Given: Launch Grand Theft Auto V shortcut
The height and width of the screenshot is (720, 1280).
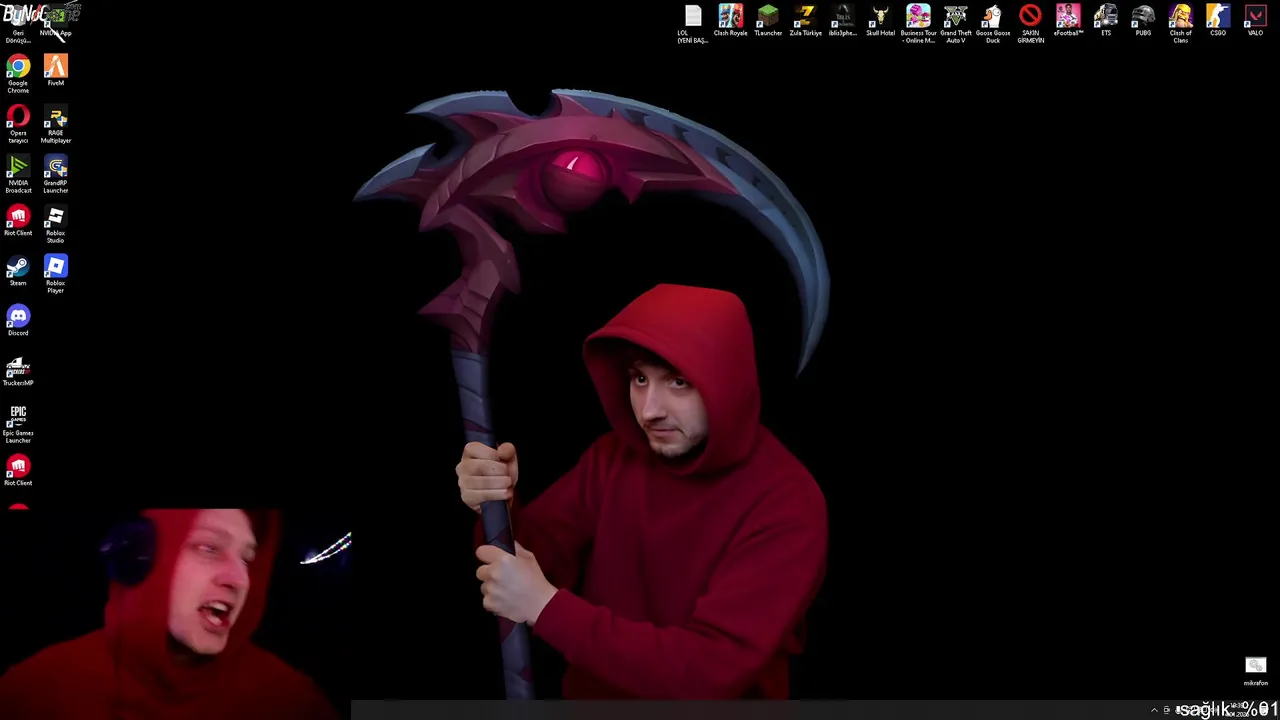Looking at the screenshot, I should point(956,22).
